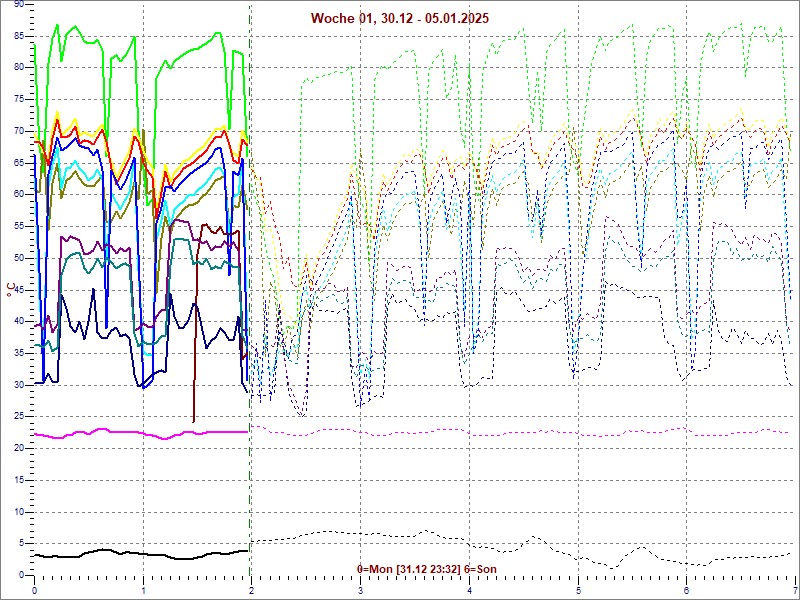Viewport: 800px width, 600px height.
Task: Click the °C unit label on the temperature axis
Action: coord(11,290)
